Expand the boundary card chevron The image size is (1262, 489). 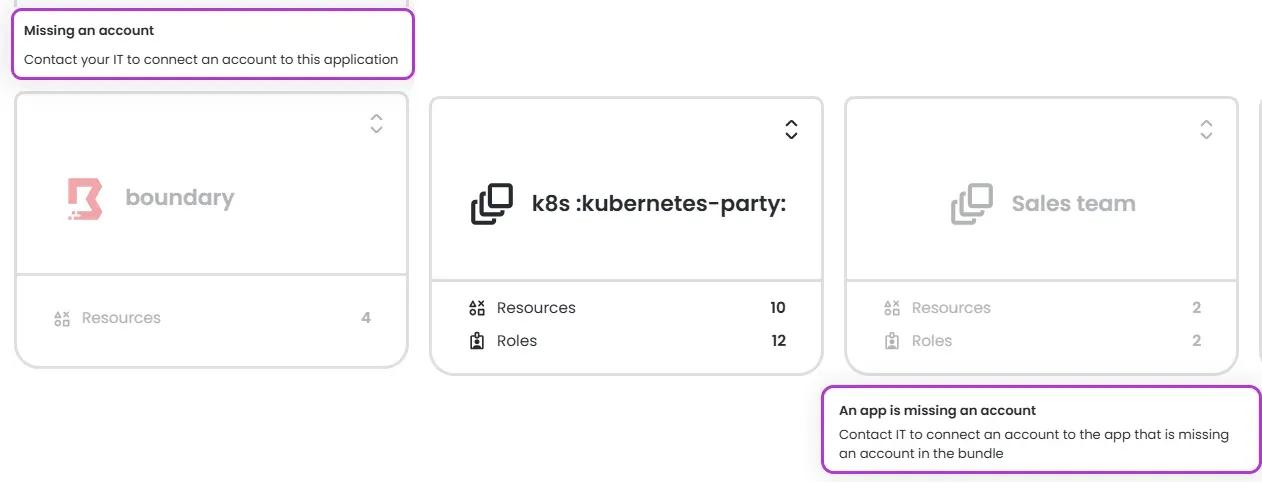point(376,123)
